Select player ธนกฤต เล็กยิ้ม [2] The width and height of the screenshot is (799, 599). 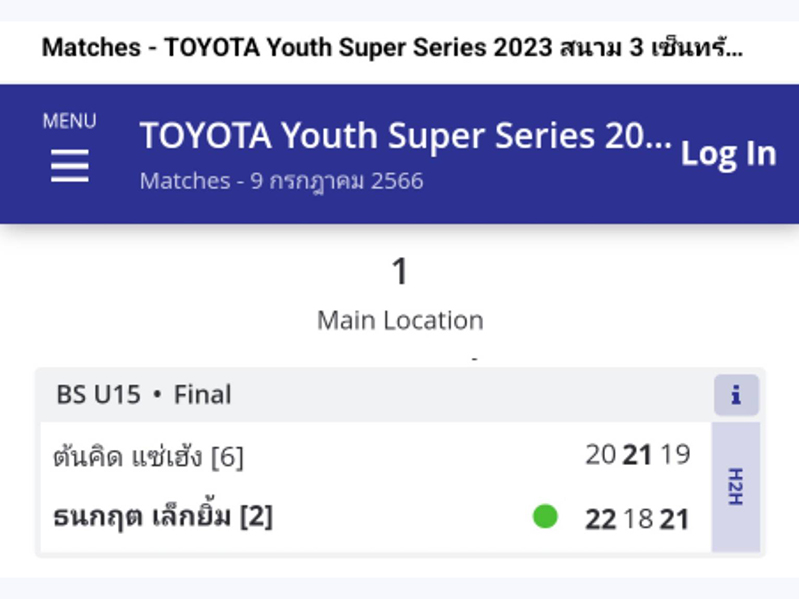(x=163, y=516)
